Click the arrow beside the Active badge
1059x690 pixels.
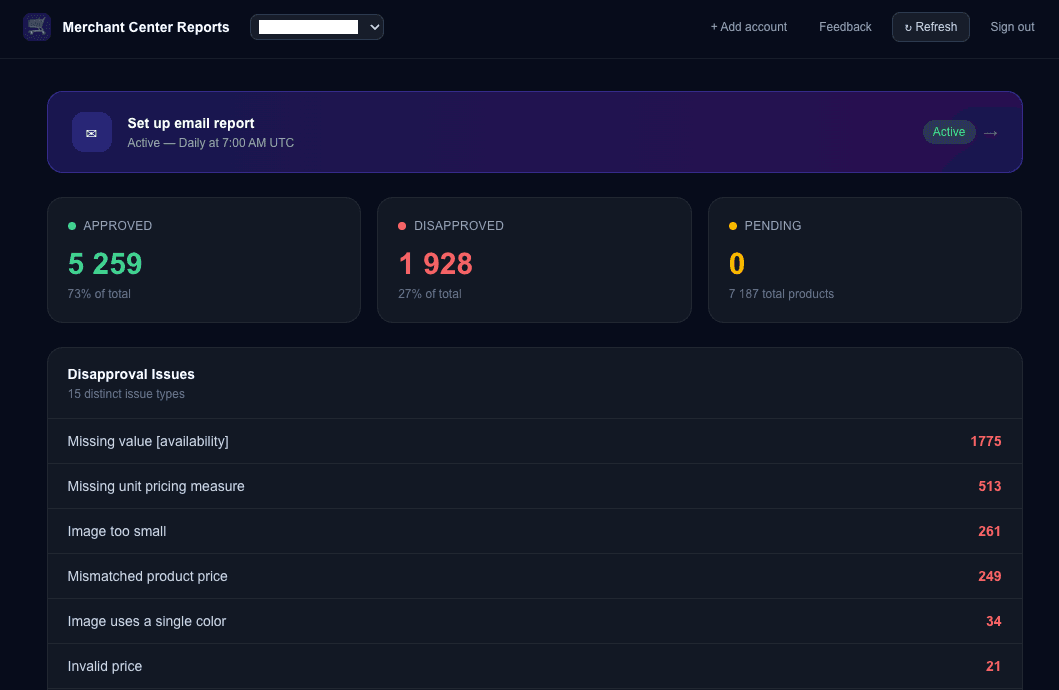coord(990,131)
